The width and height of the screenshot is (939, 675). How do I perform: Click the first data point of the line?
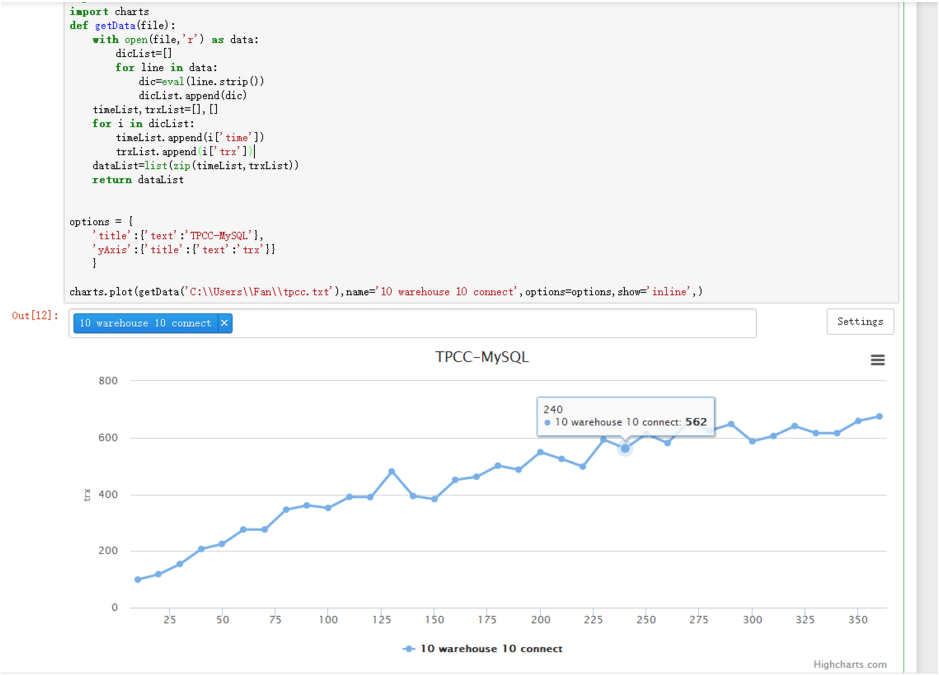click(x=138, y=580)
